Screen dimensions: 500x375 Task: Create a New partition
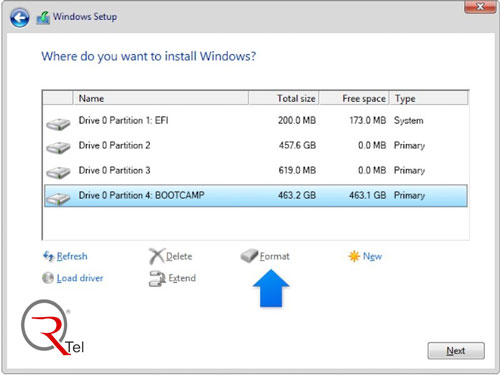(x=372, y=256)
